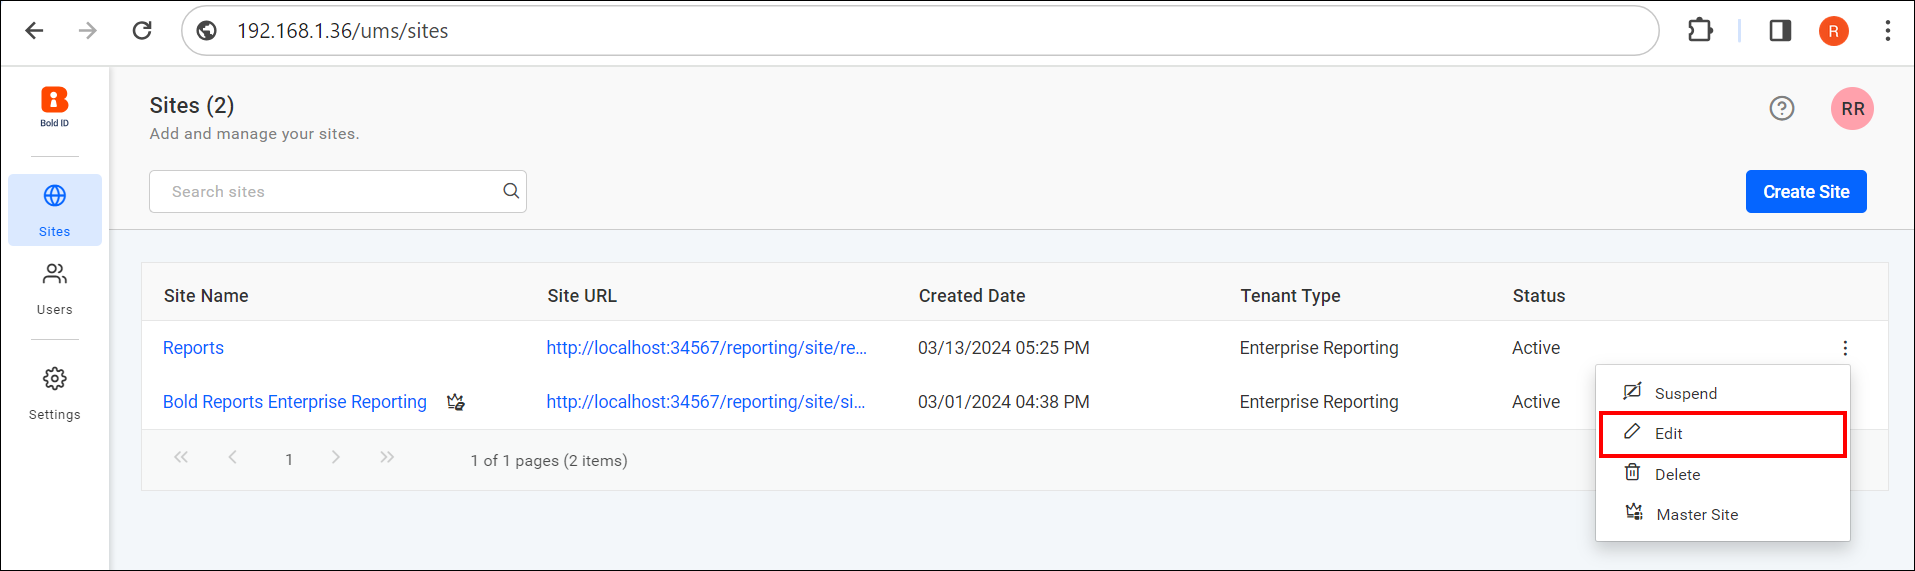Go to first page of pager
This screenshot has height=571, width=1915.
click(x=181, y=457)
